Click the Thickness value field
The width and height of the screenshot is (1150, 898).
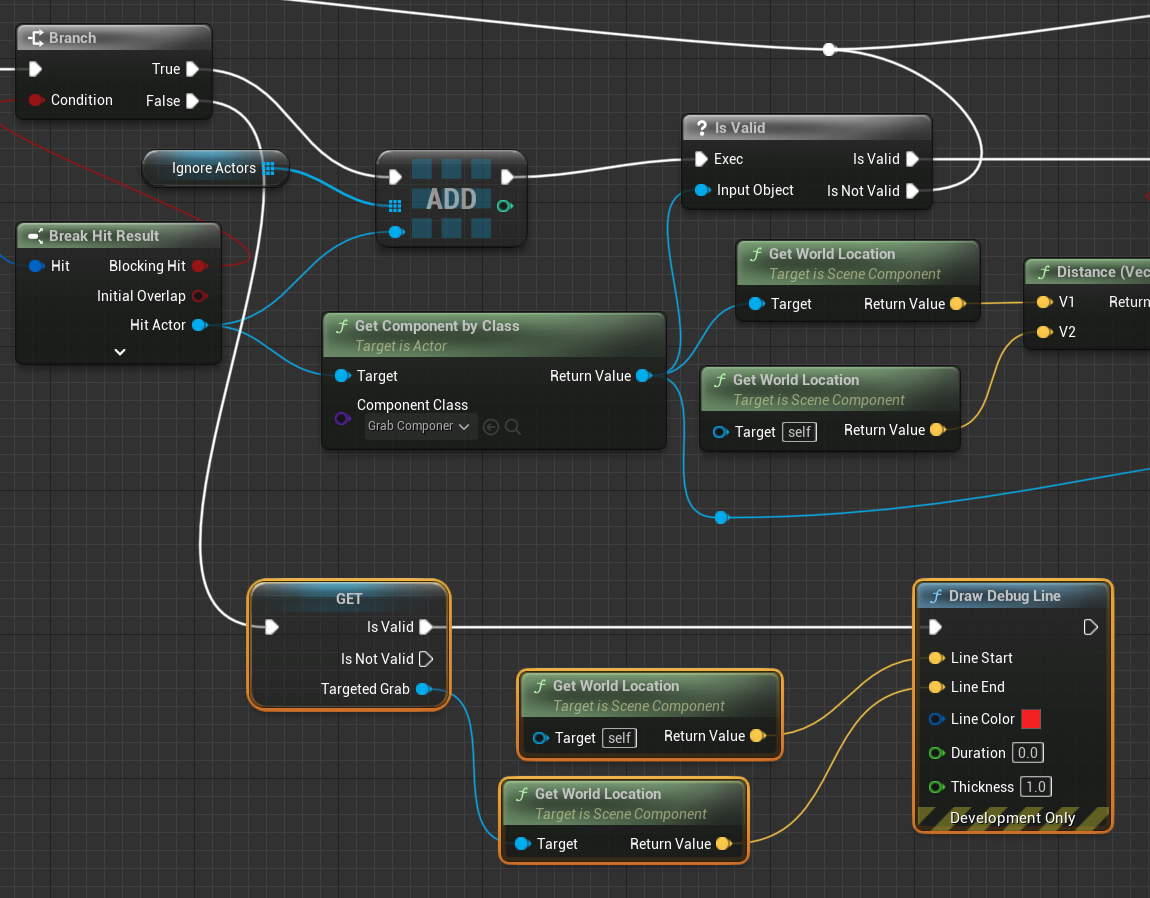tap(1035, 787)
